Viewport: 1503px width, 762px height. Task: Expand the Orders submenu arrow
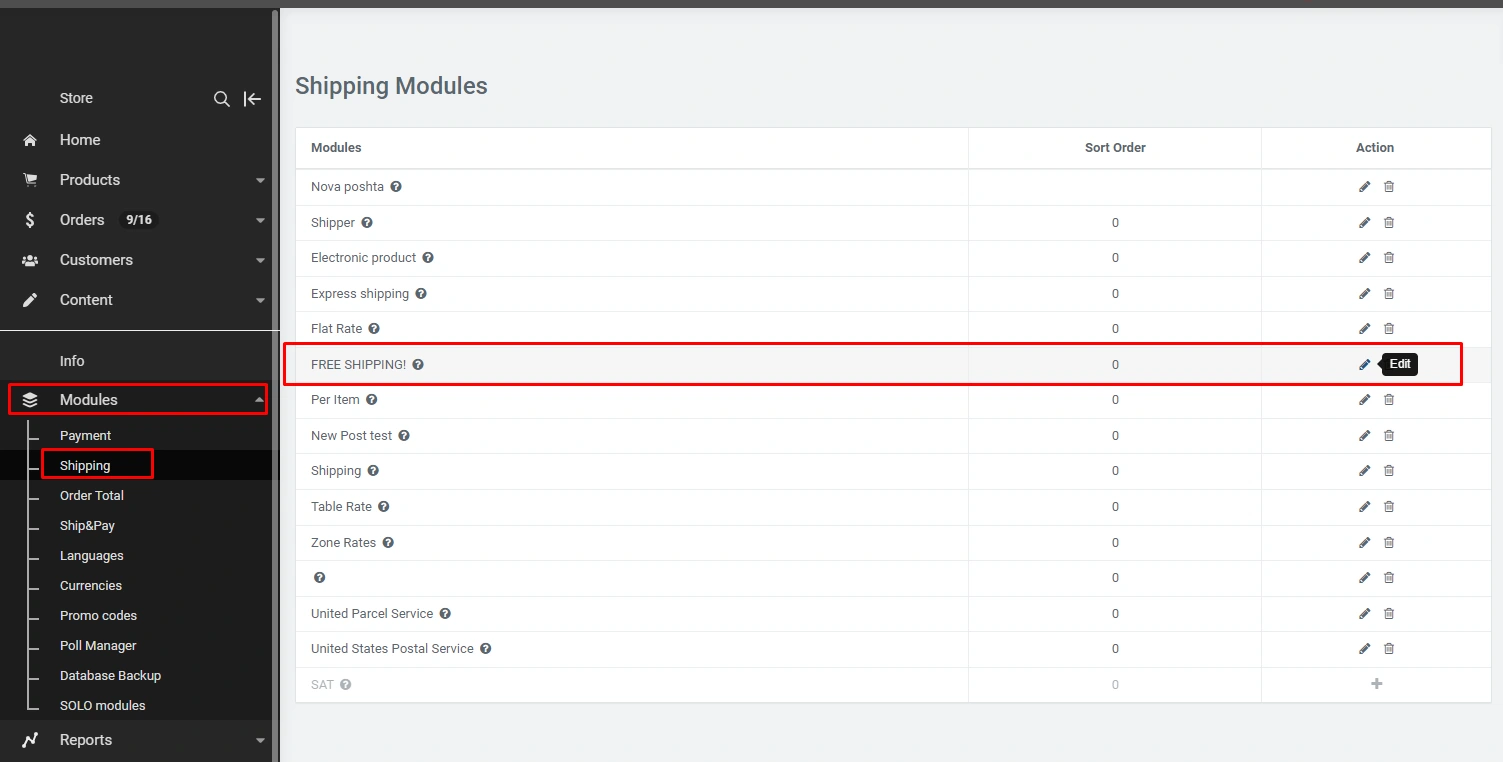(x=260, y=221)
